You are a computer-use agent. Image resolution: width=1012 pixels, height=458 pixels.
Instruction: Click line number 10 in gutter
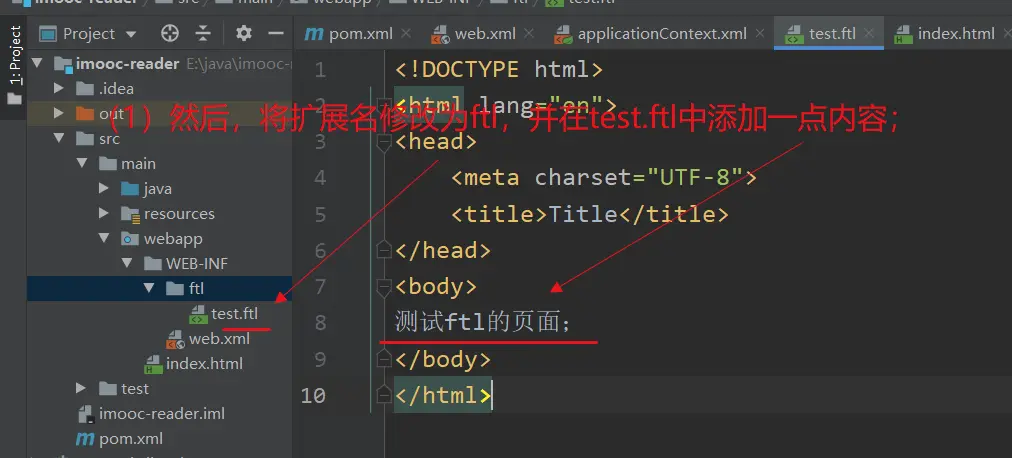(x=314, y=395)
